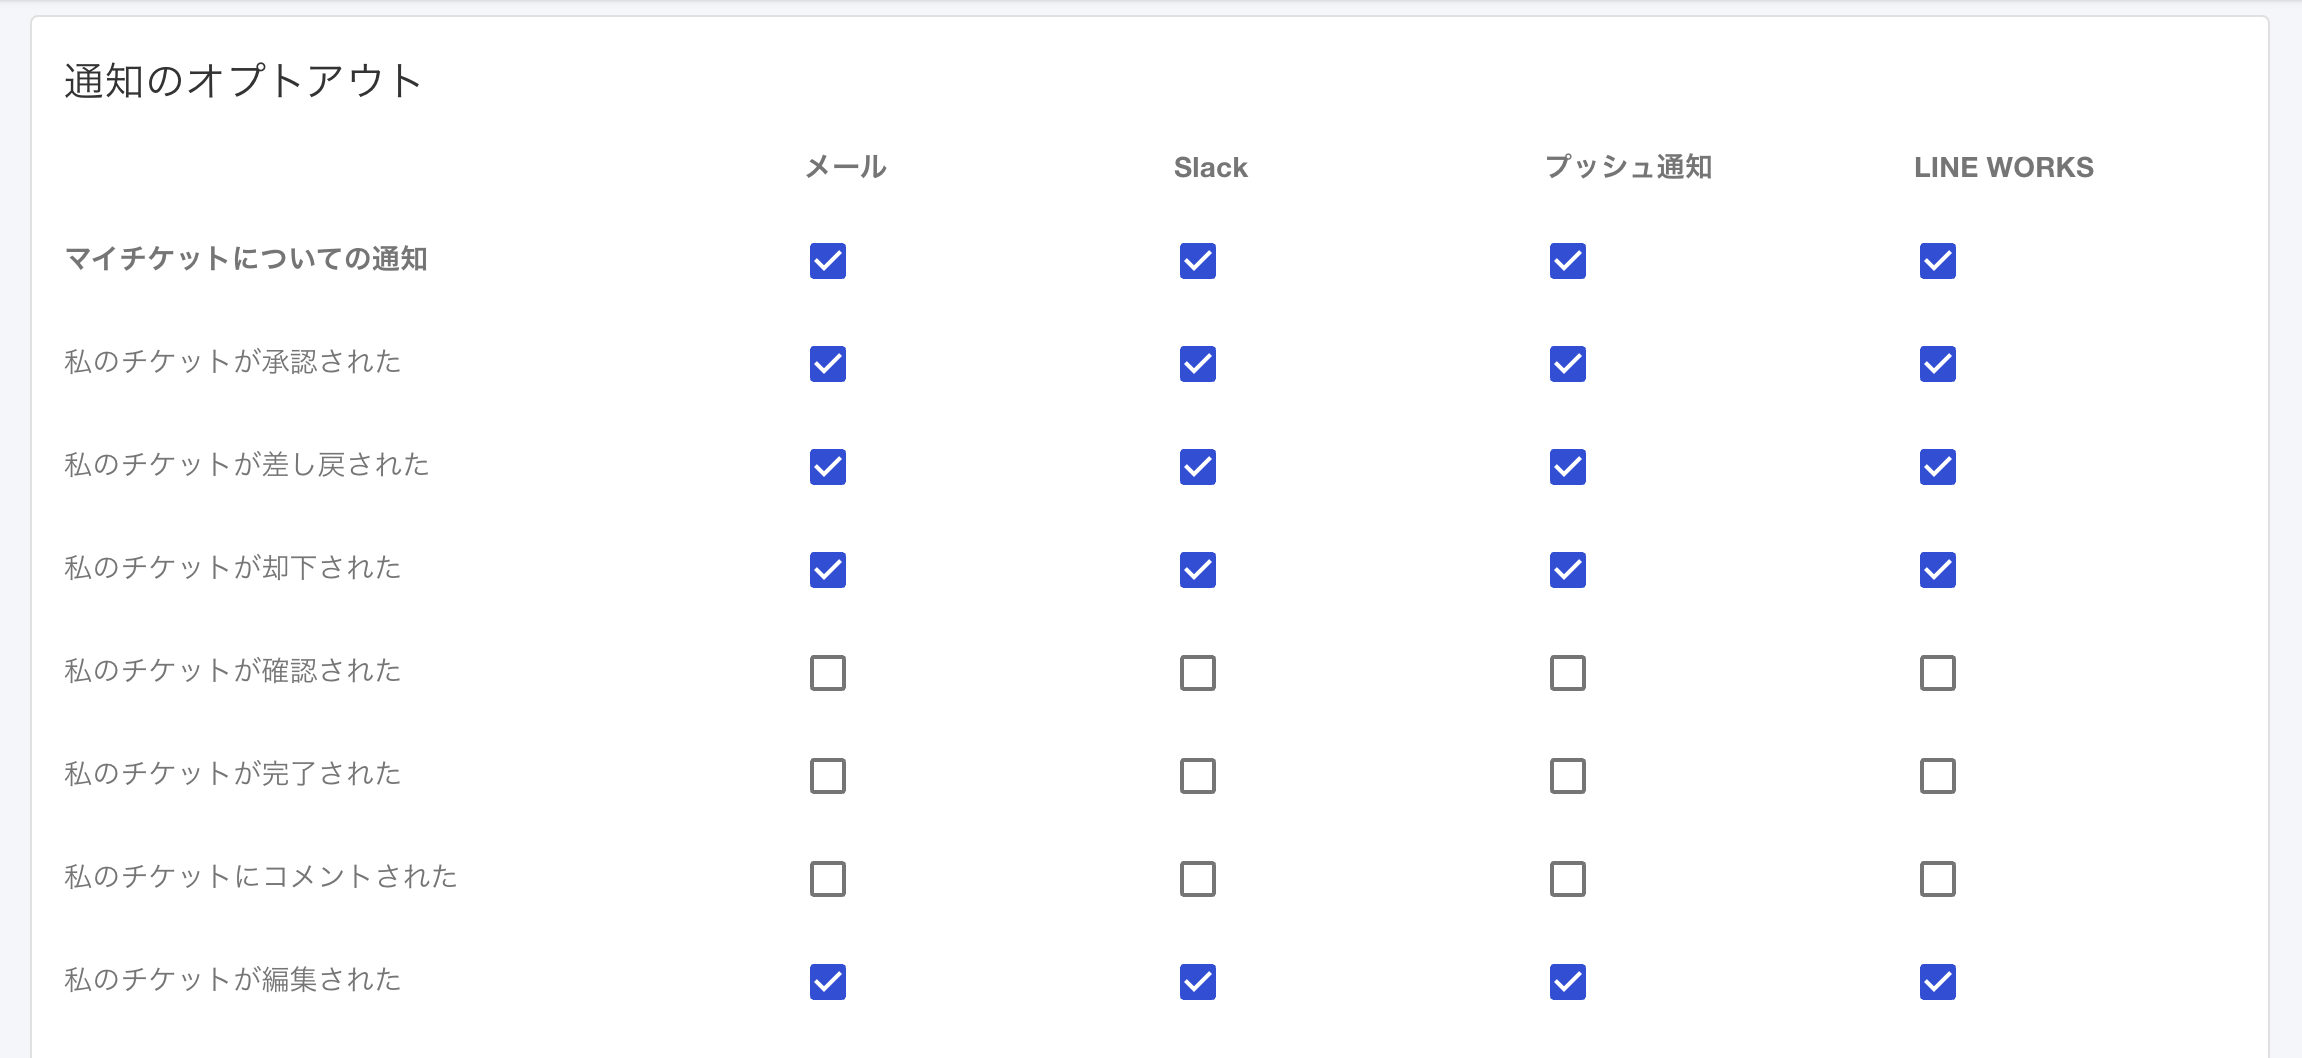The height and width of the screenshot is (1058, 2302).
Task: Uncheck LINE WORKS for 私のチケットが編集された
Action: coord(1938,982)
